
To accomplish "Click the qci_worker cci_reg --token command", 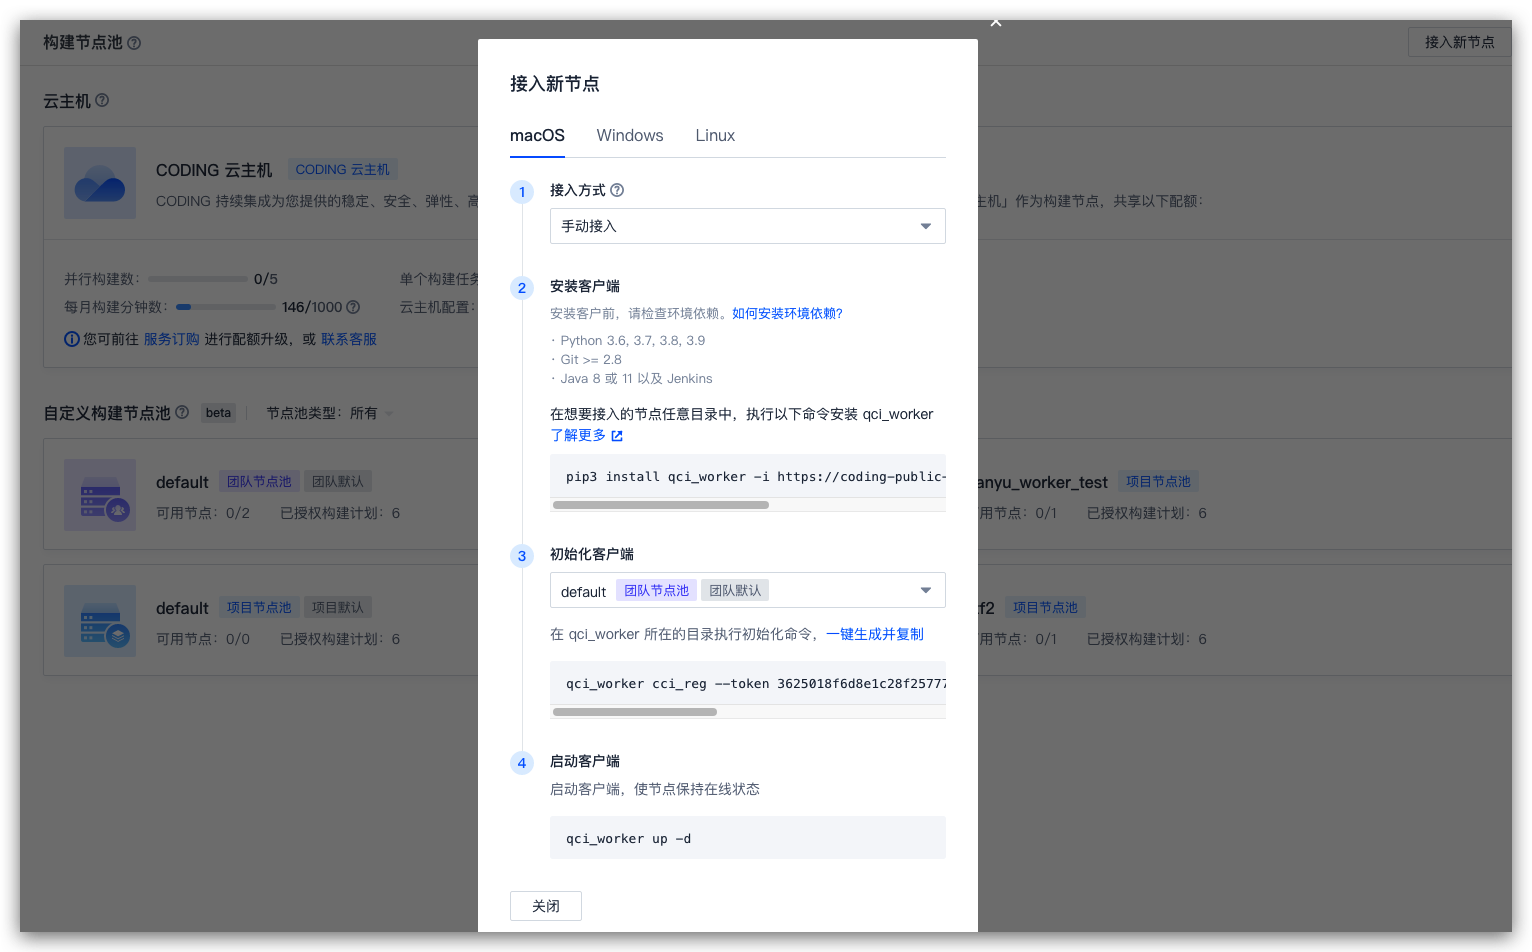I will tap(748, 684).
